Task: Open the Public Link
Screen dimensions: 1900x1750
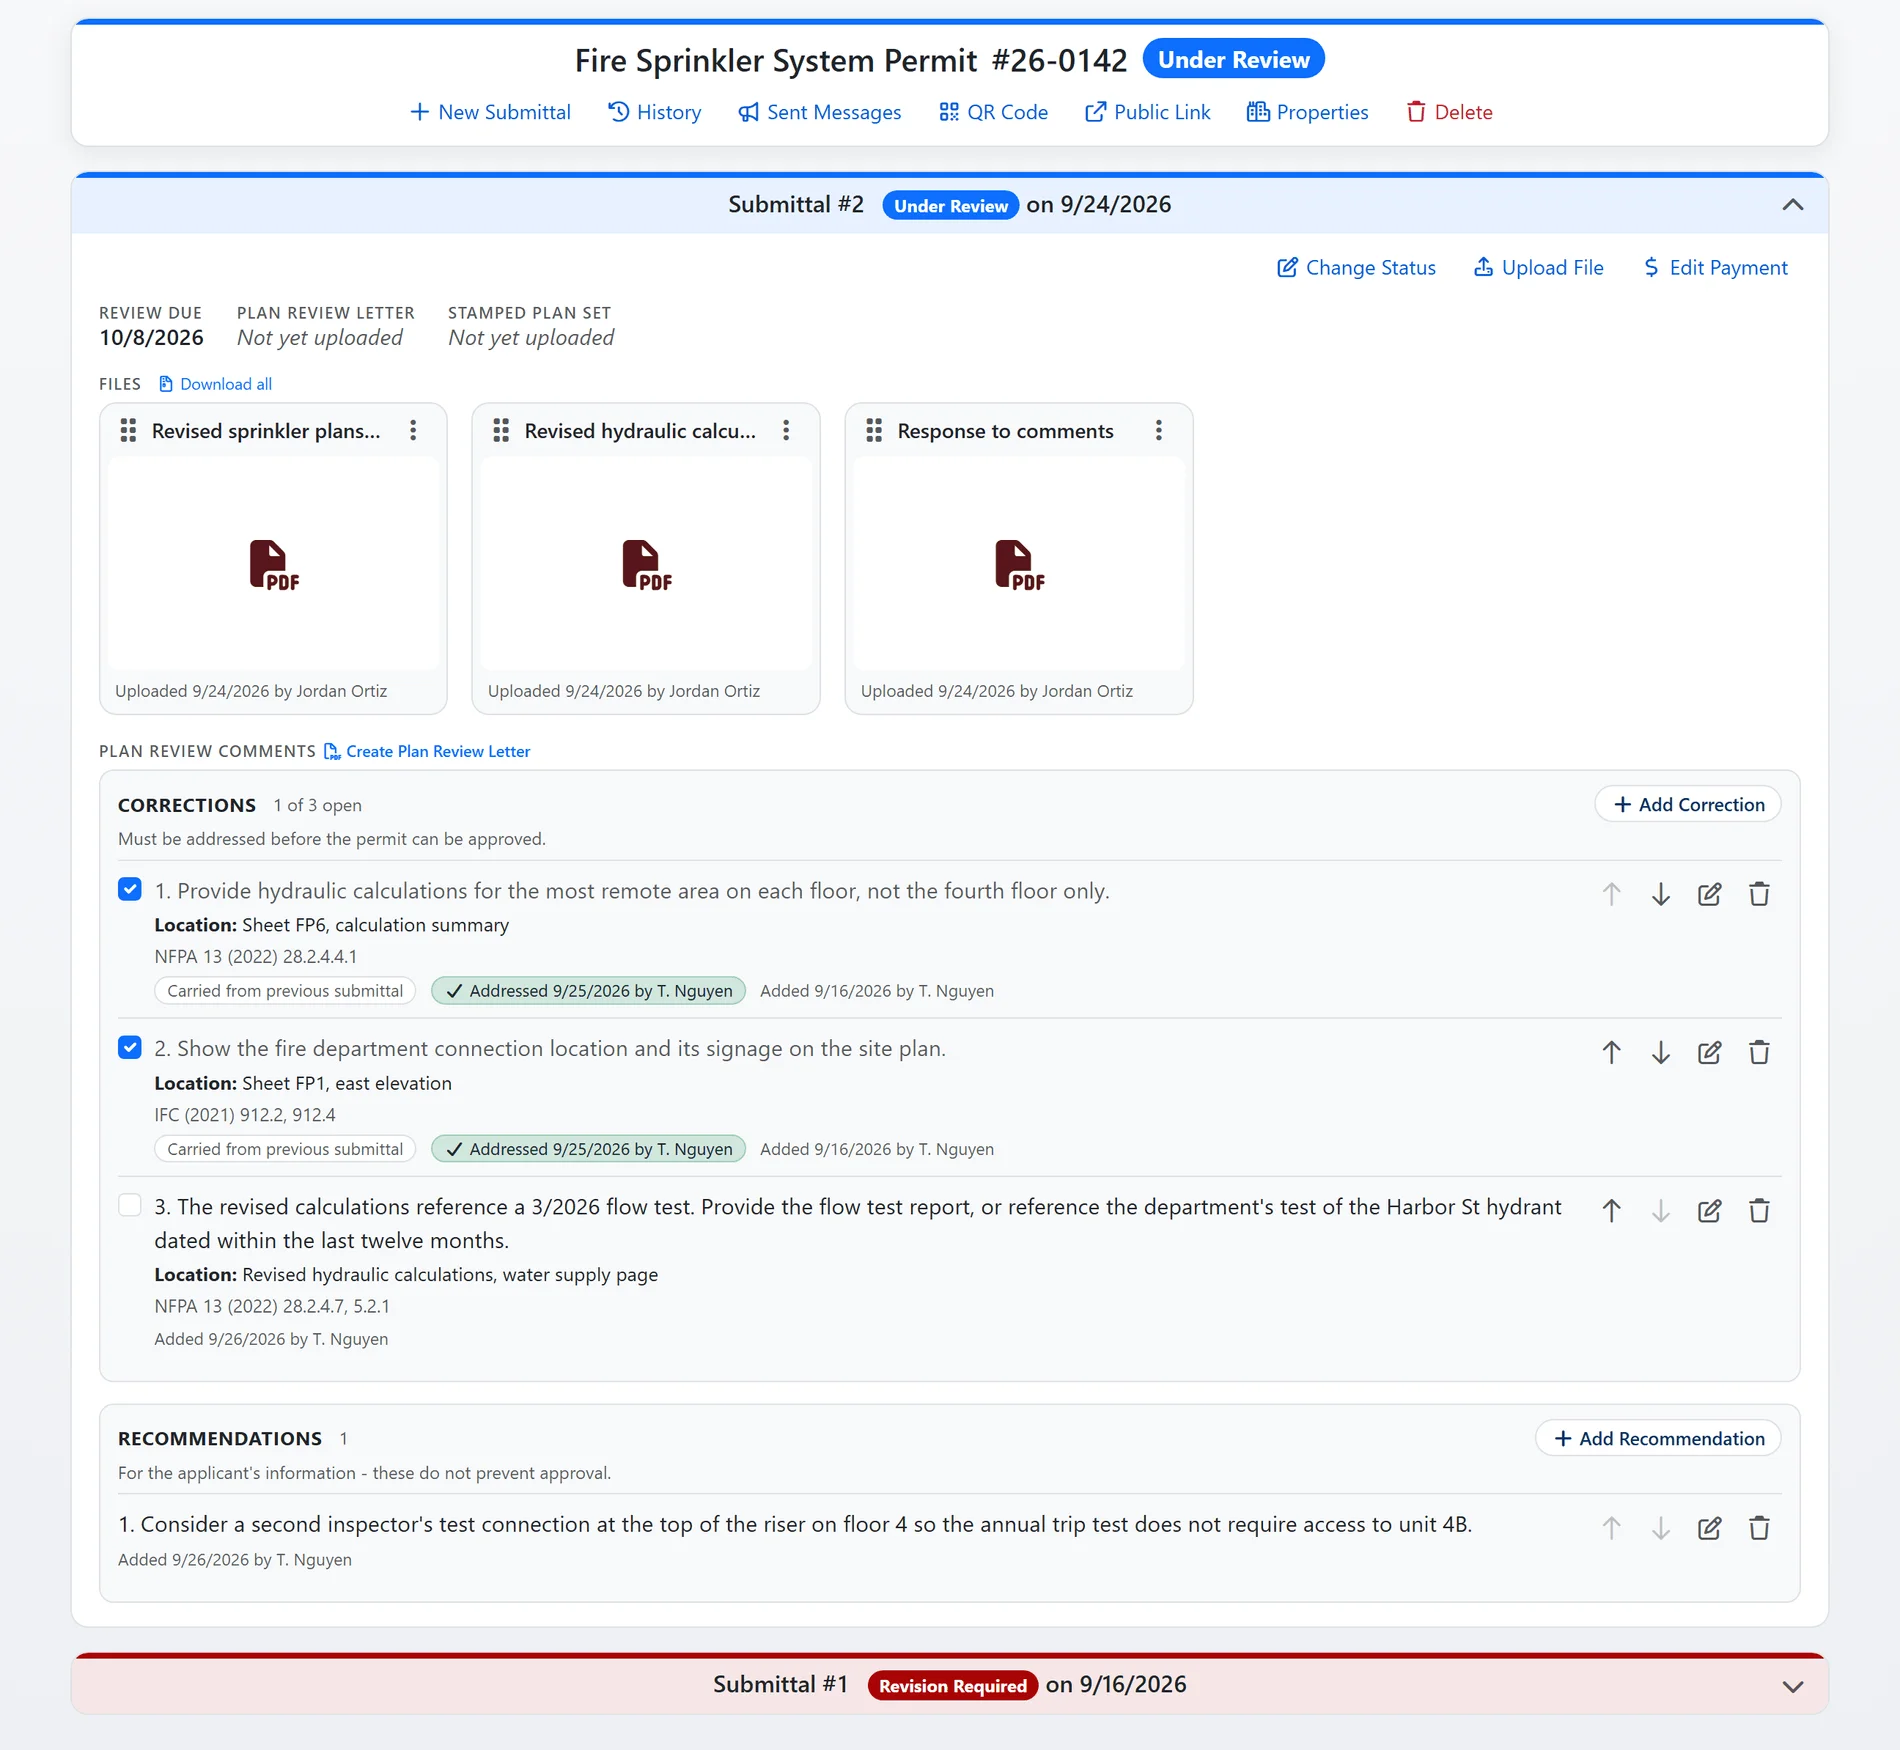Action: tap(1148, 112)
